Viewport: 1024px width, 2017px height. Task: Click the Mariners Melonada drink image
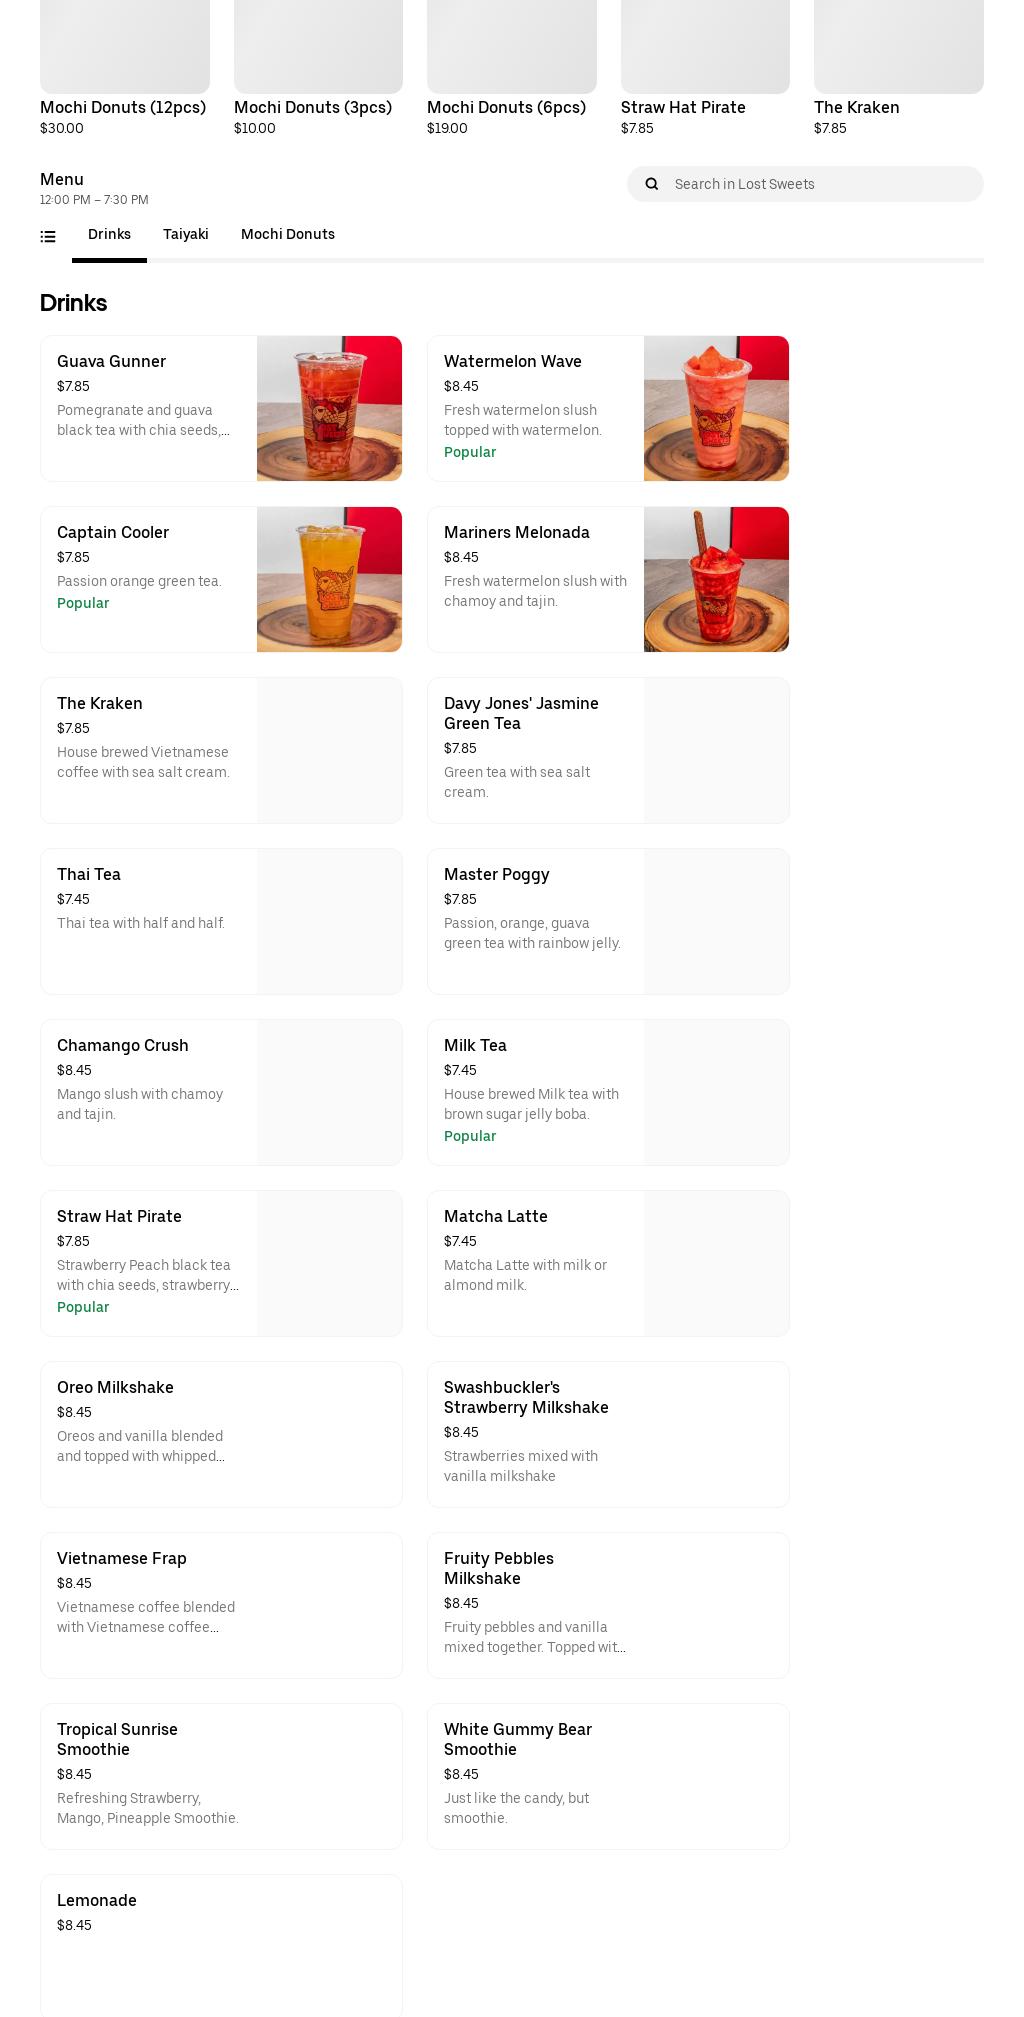(716, 579)
